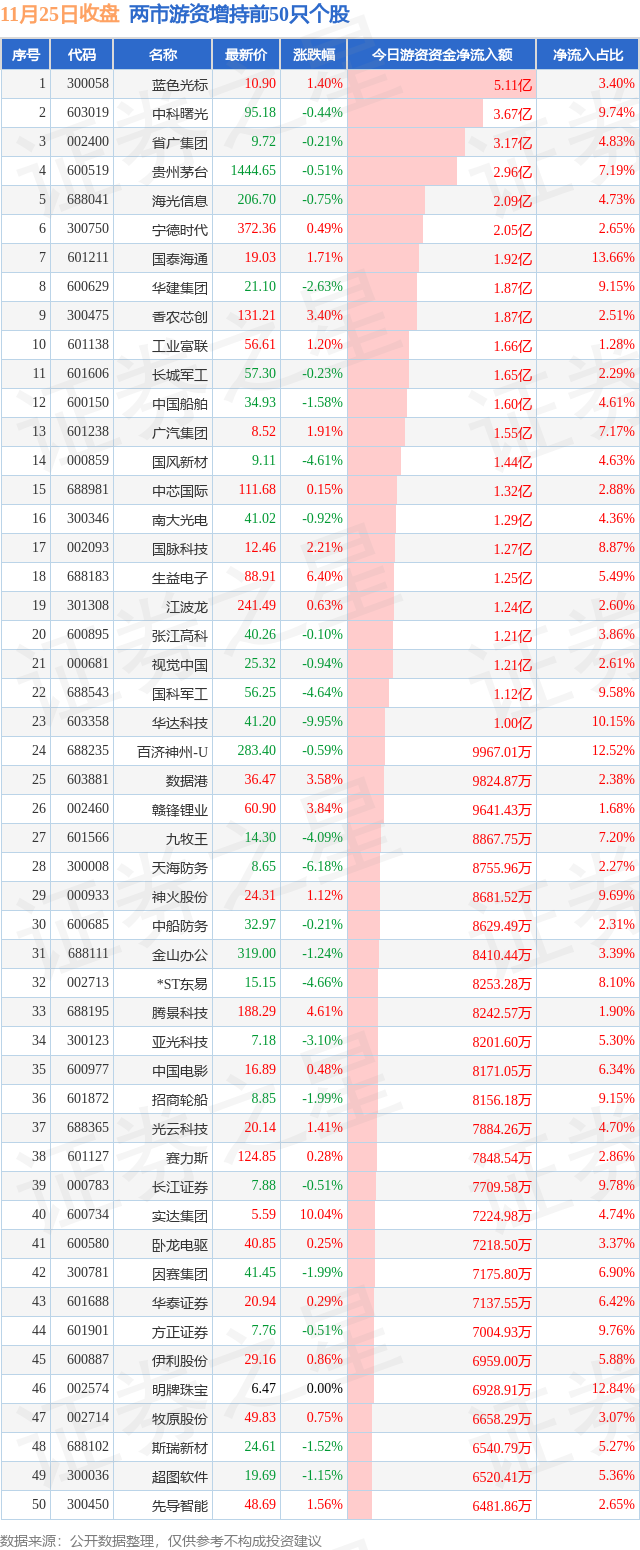The height and width of the screenshot is (1550, 640).
Task: Click 金山办公 price 319.00
Action: tap(256, 954)
